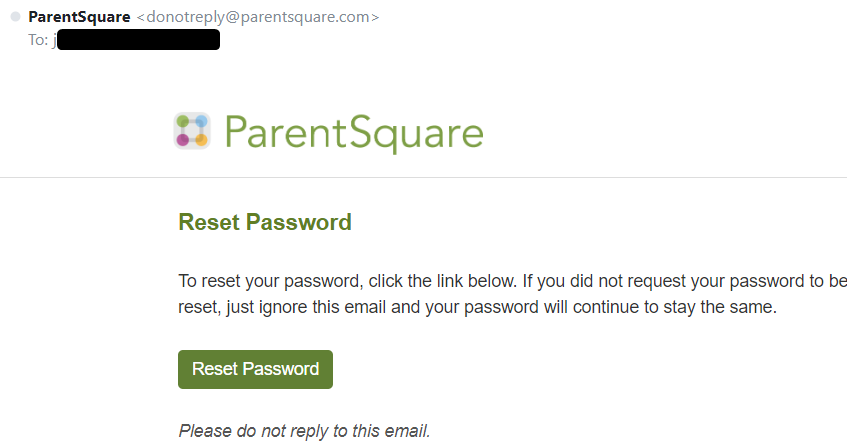This screenshot has height=448, width=847.
Task: Click the horizontal divider under the logo
Action: [424, 177]
